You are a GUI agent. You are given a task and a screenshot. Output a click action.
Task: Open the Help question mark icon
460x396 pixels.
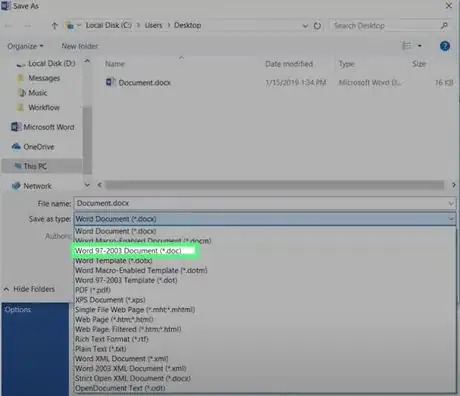coord(445,46)
